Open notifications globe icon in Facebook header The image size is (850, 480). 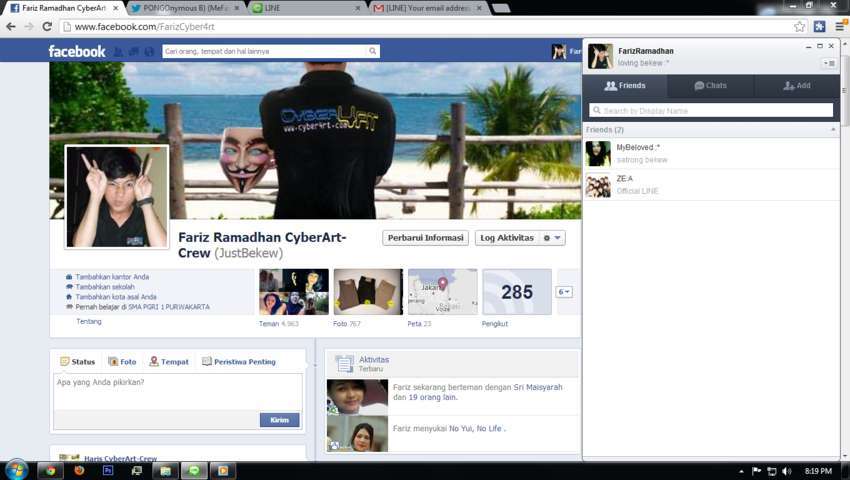pos(149,52)
